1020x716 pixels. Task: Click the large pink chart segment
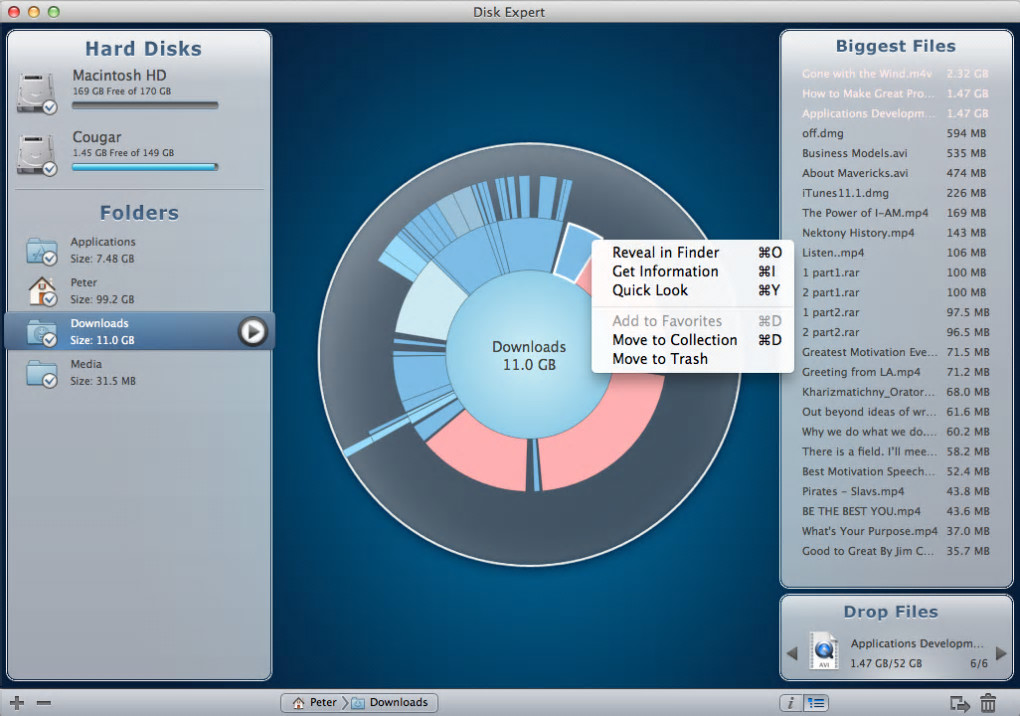point(611,436)
